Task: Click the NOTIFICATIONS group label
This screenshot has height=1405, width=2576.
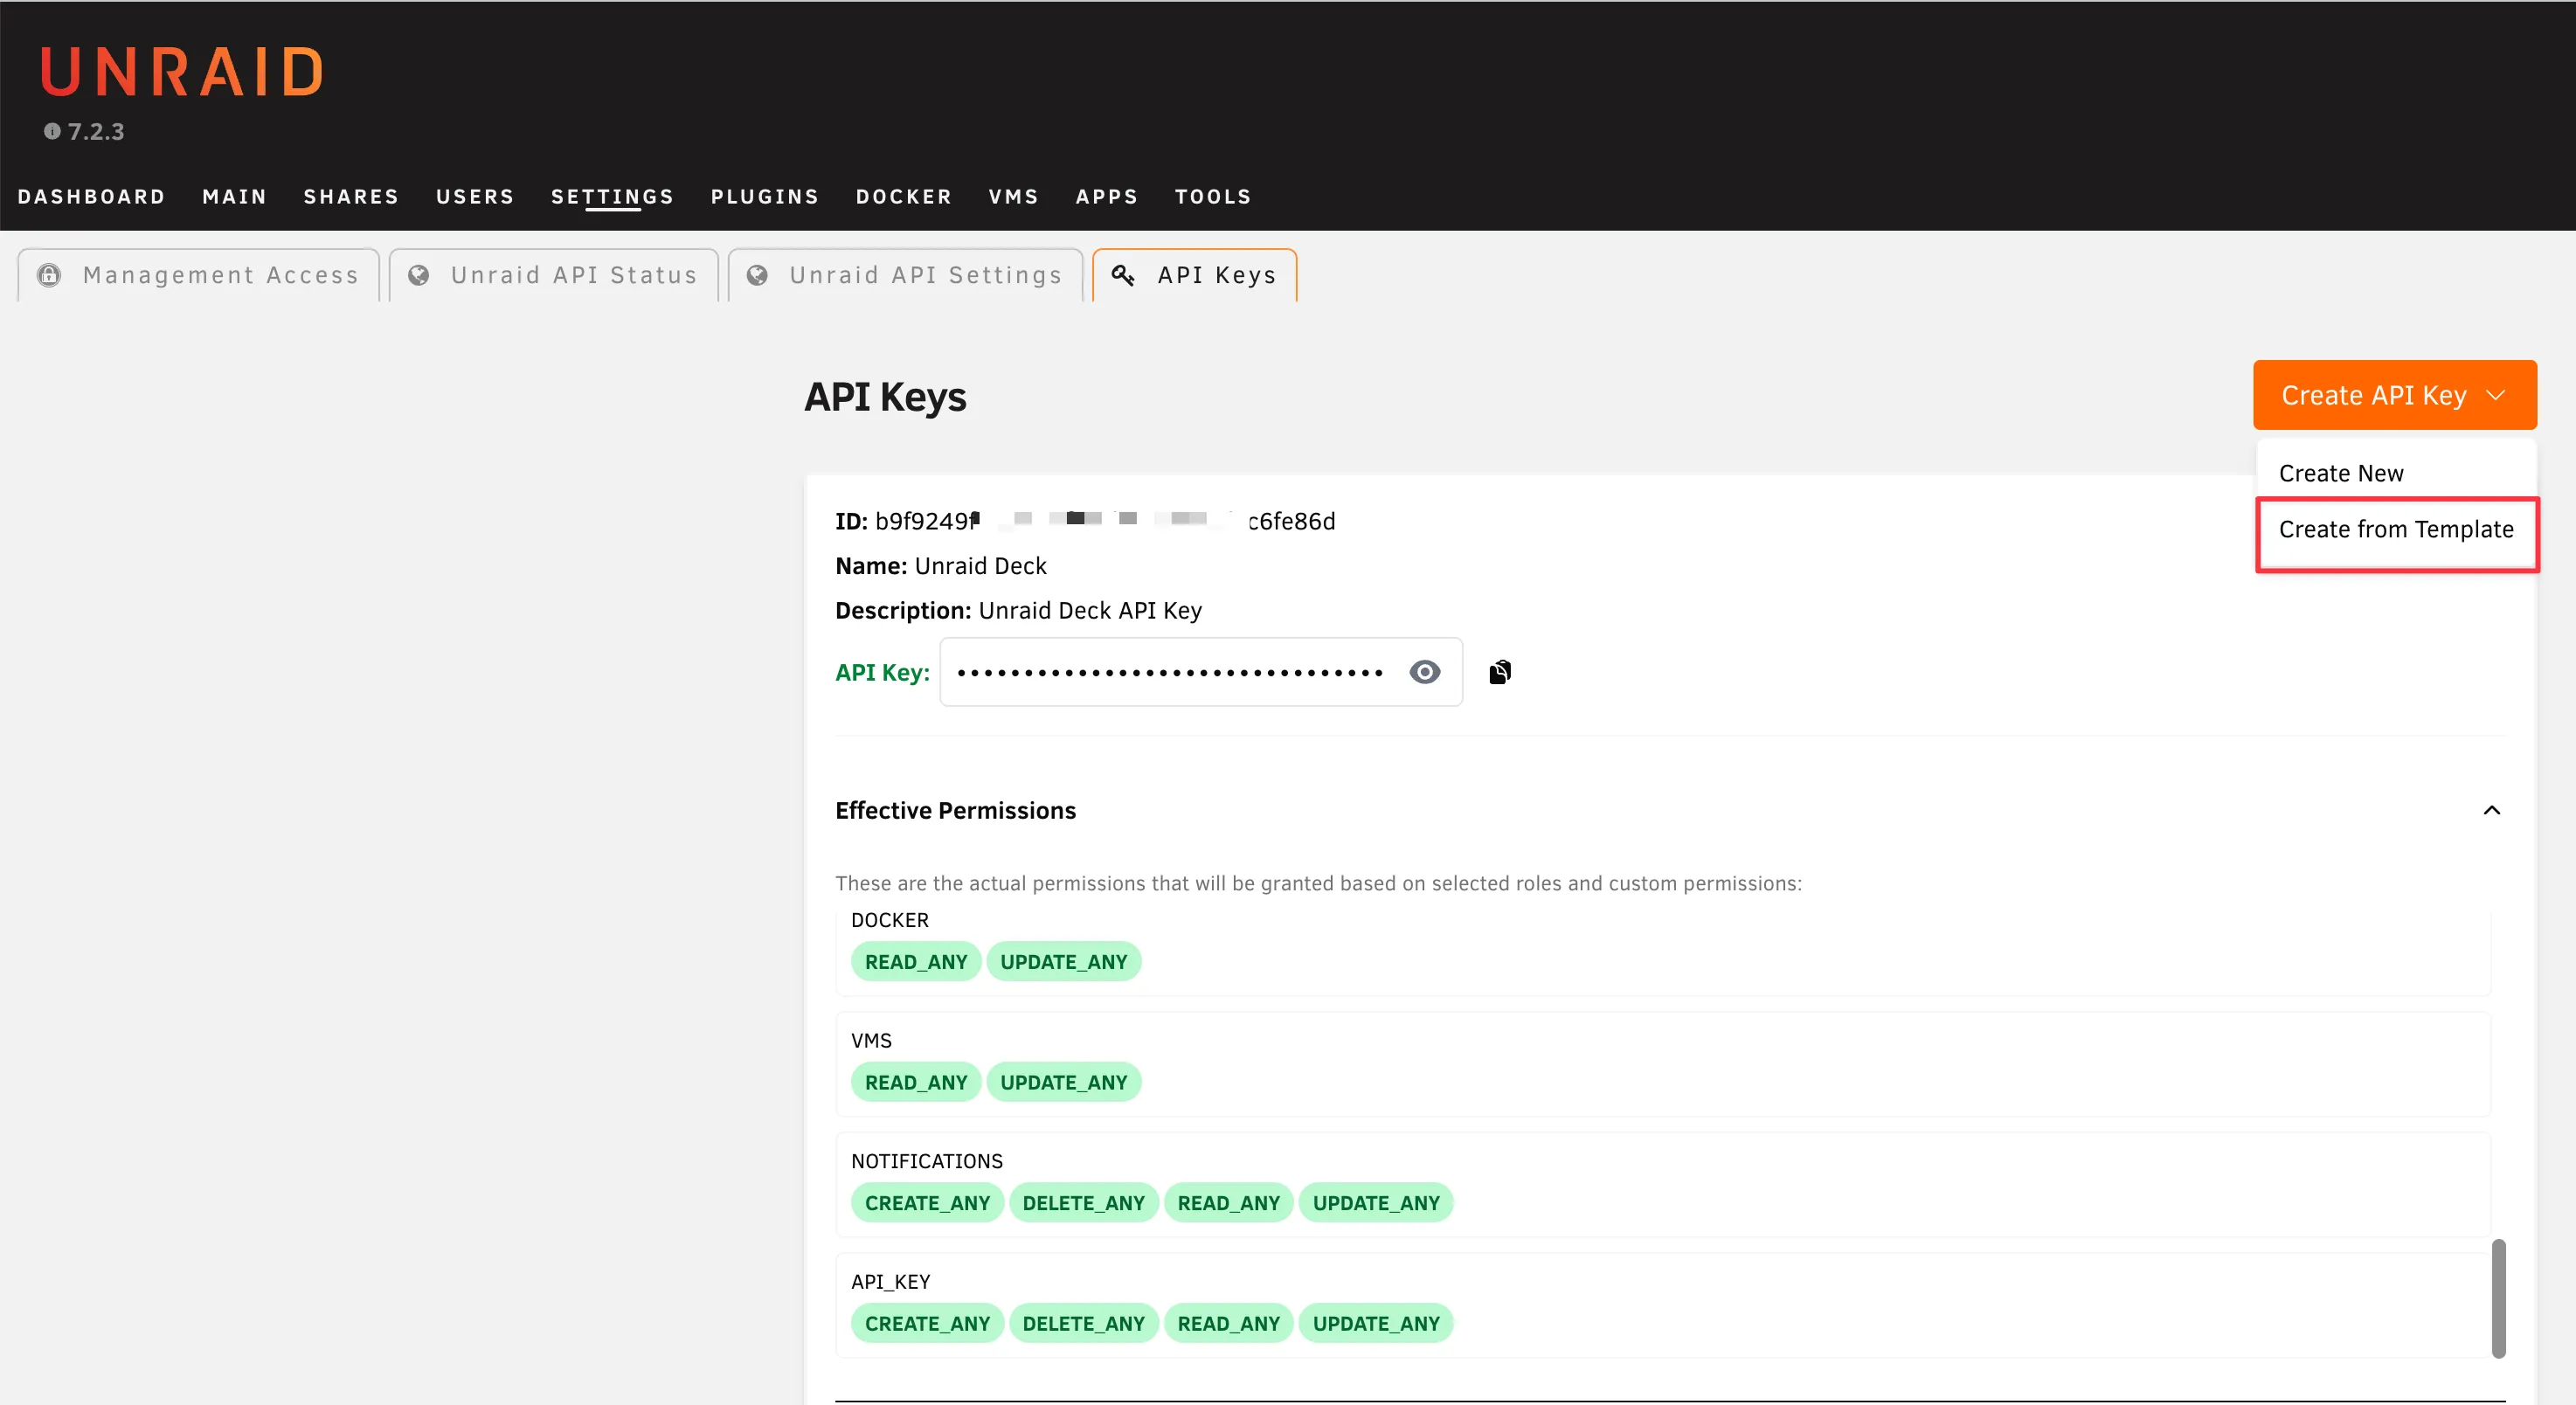Action: coord(926,1161)
